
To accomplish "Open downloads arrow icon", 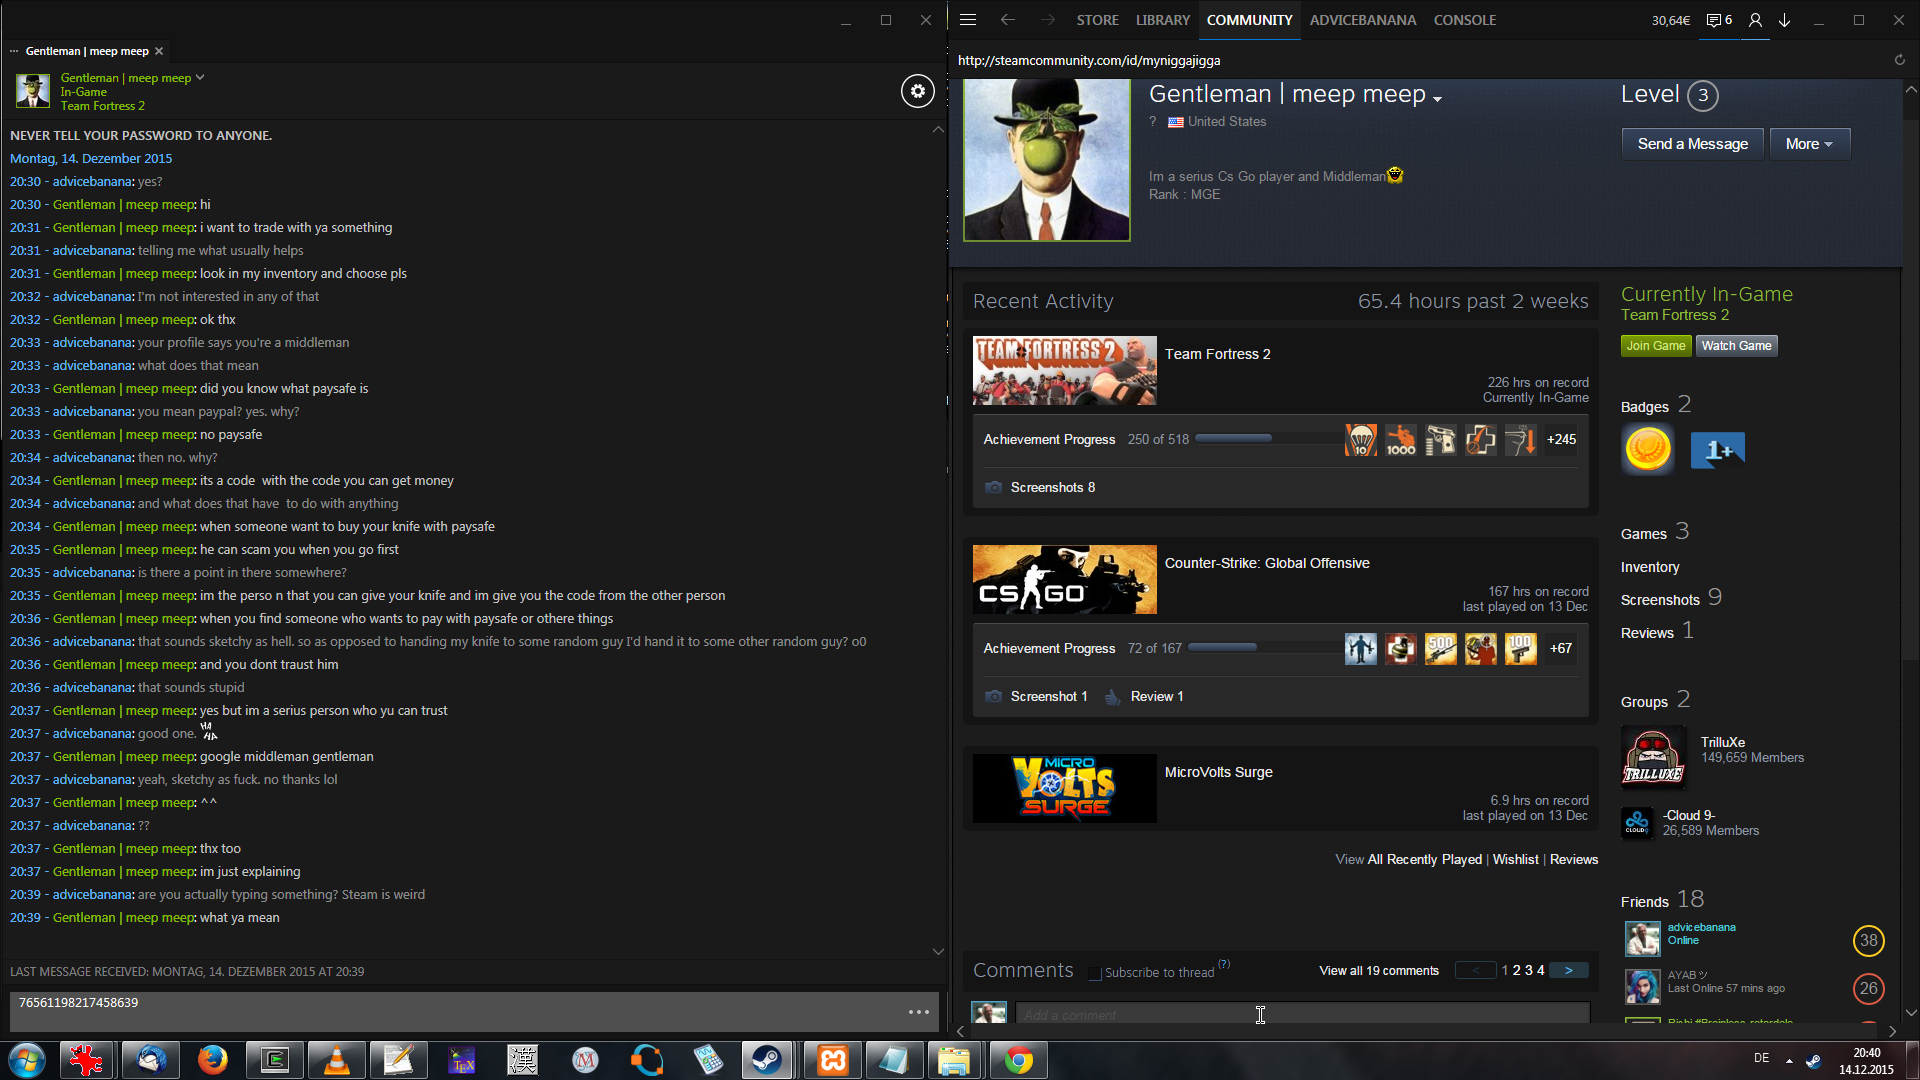I will click(x=1784, y=20).
